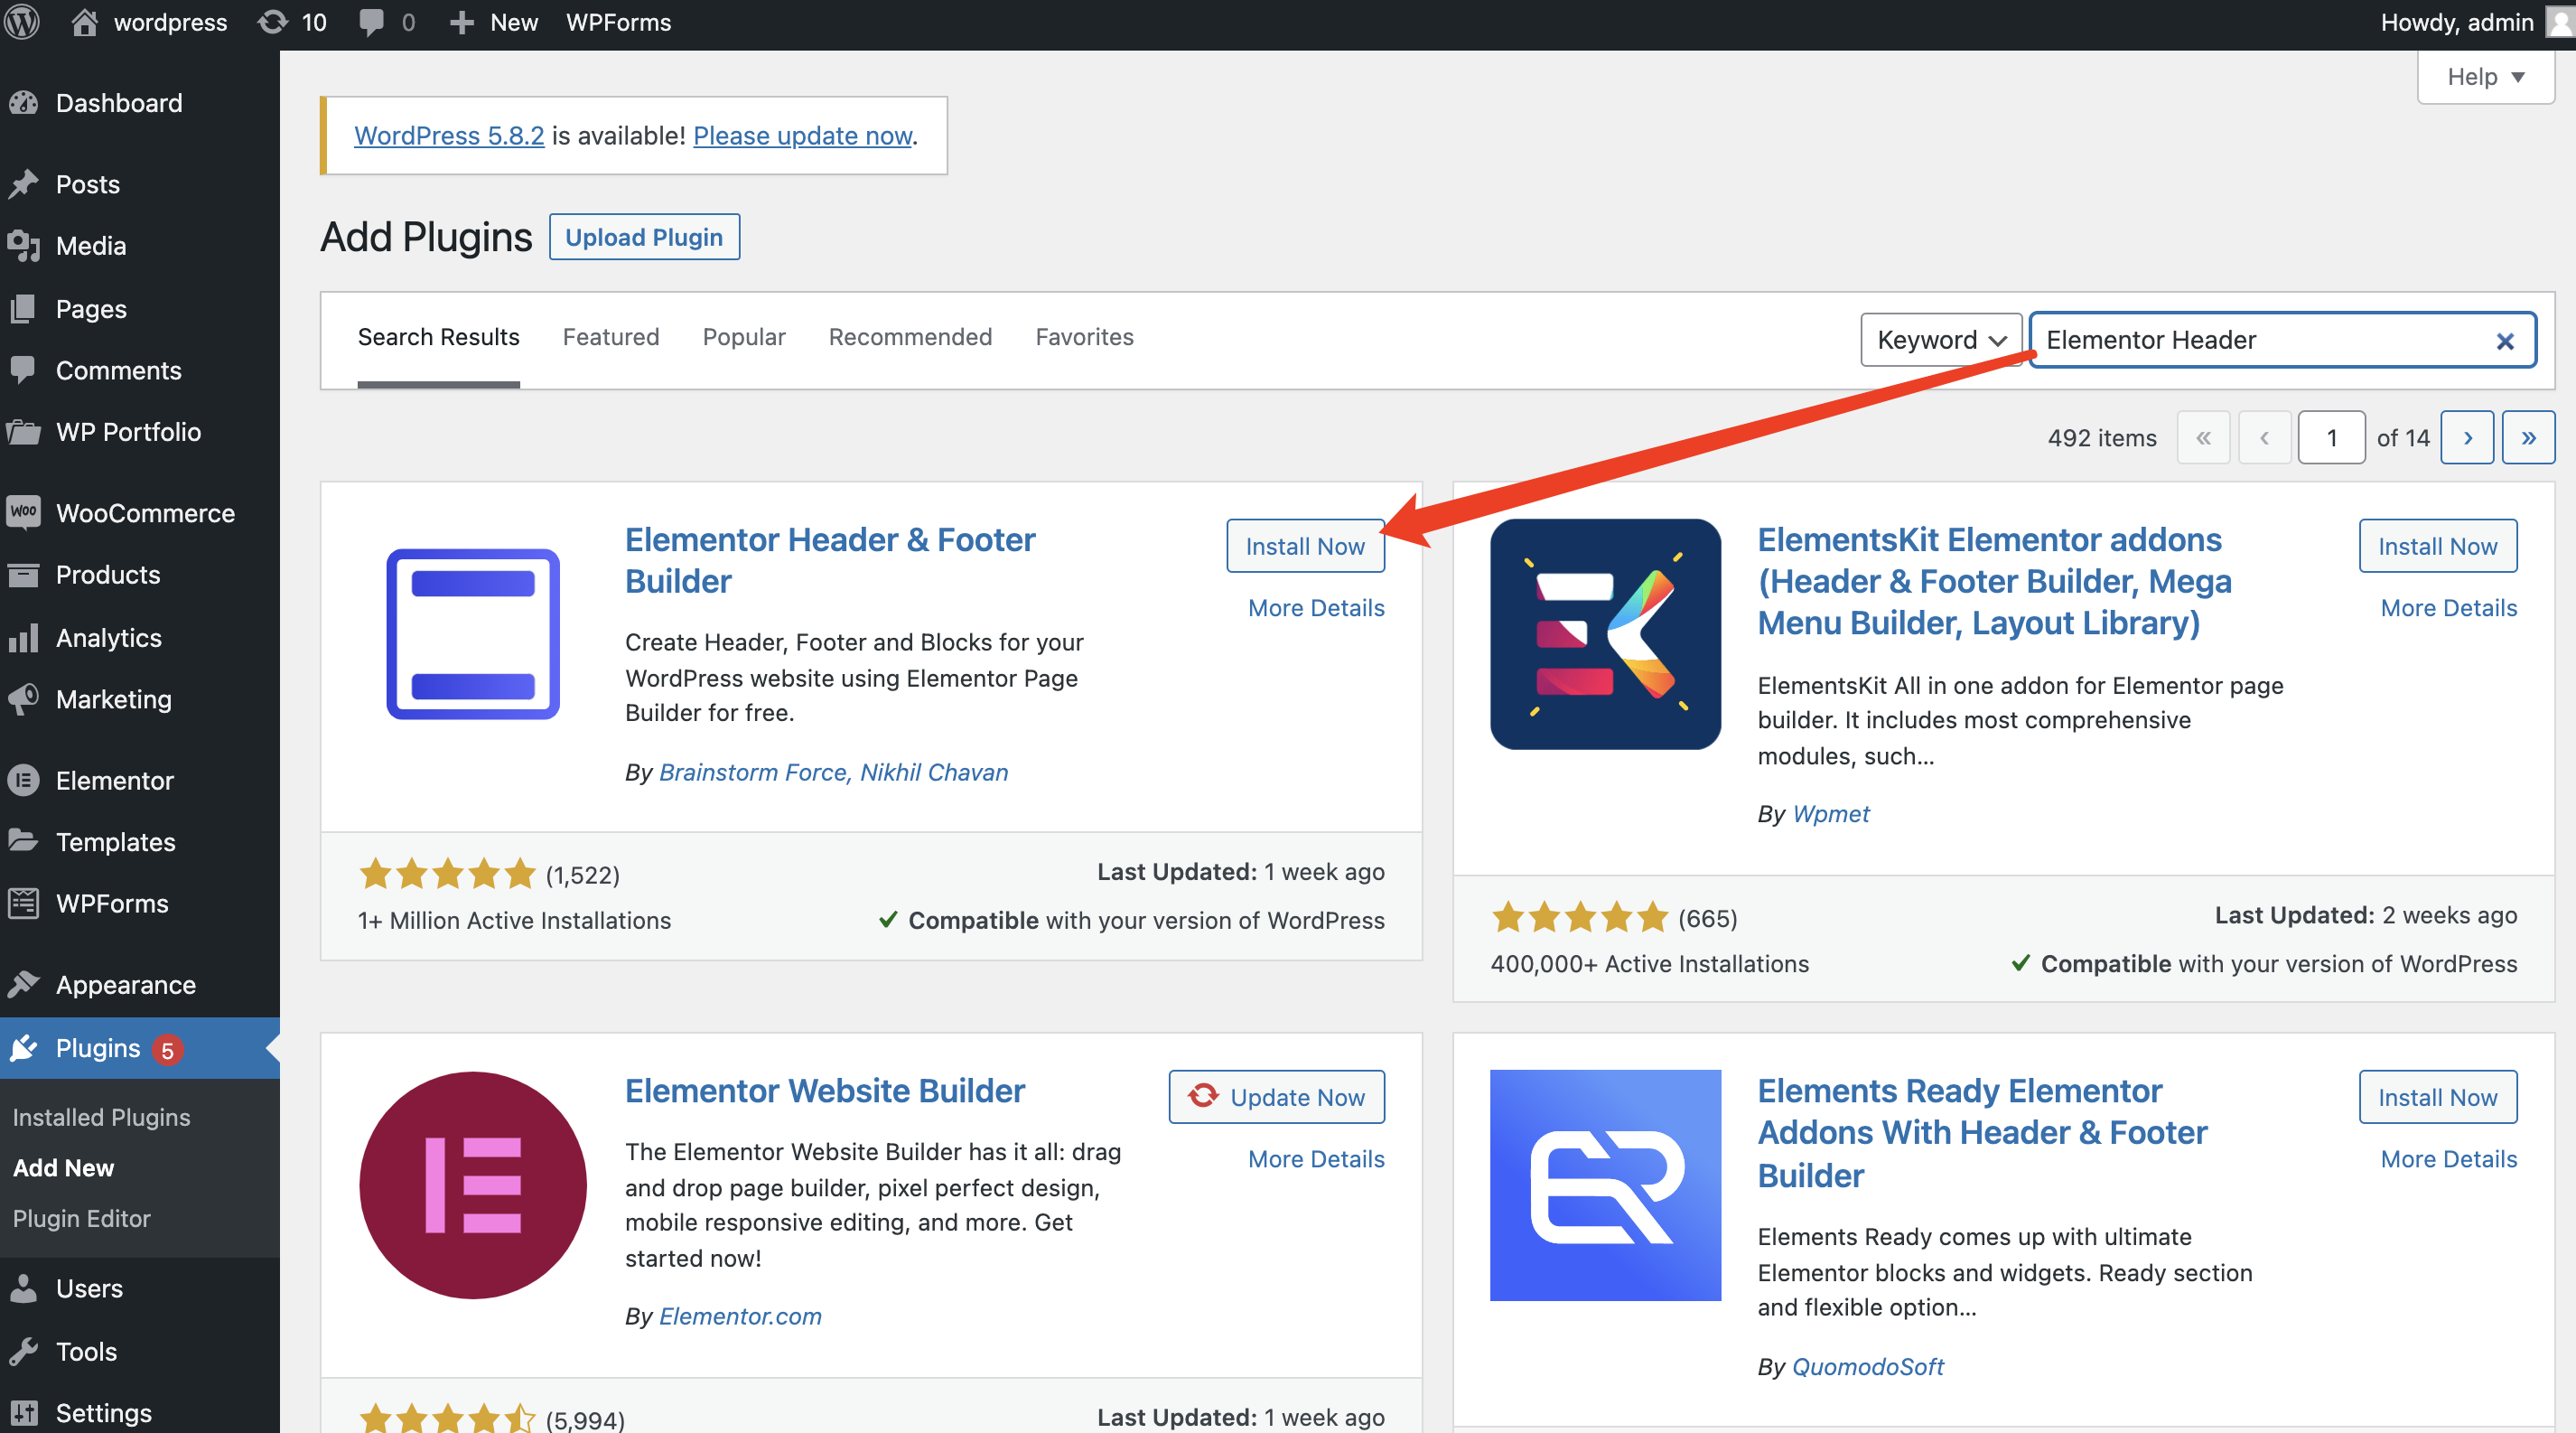This screenshot has height=1433, width=2576.
Task: Open Plugin Editor submenu item
Action: [81, 1218]
